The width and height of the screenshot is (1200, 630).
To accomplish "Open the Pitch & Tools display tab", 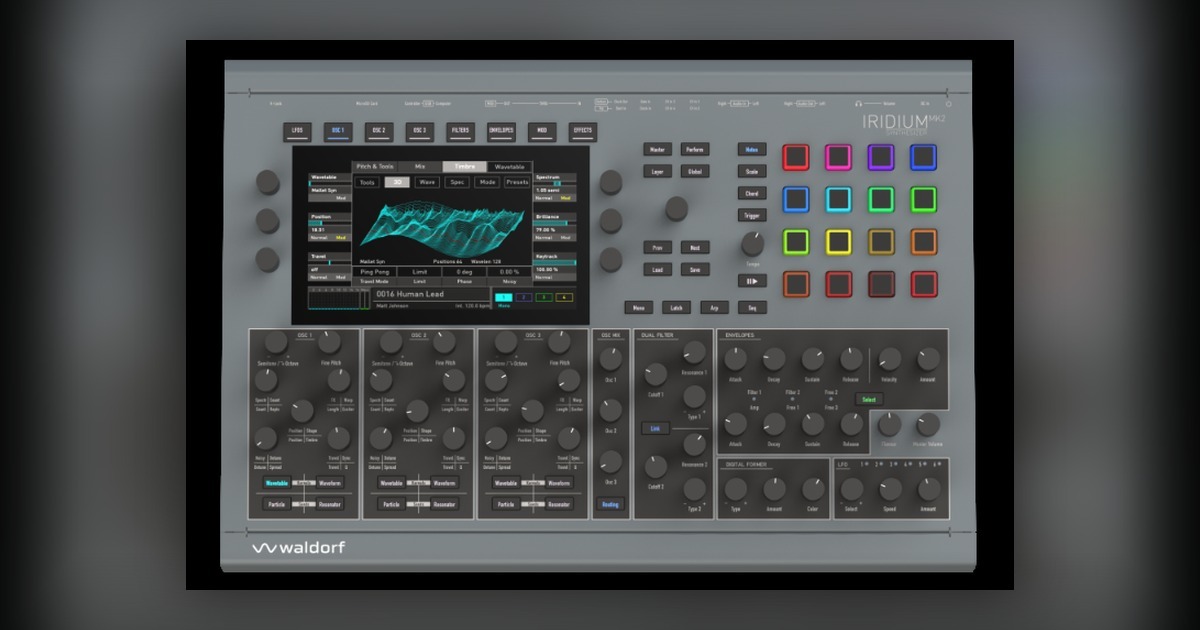I will (375, 166).
